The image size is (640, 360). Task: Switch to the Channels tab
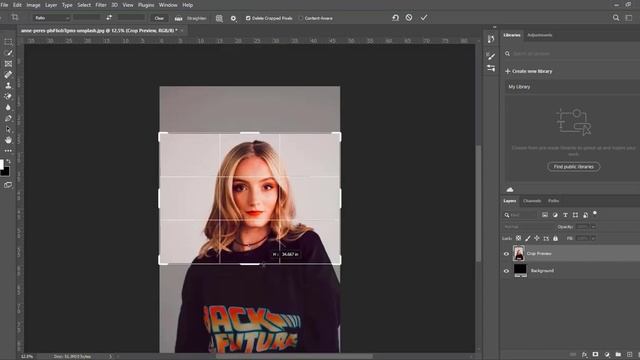tap(532, 201)
